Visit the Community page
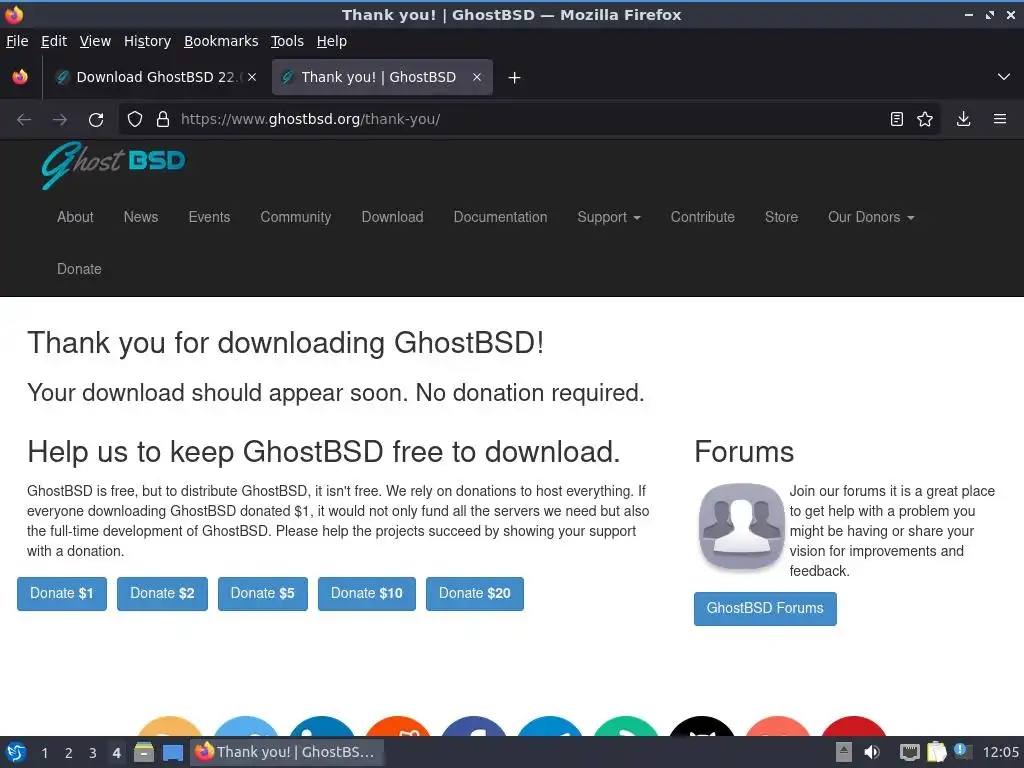The image size is (1024, 768). [x=296, y=217]
